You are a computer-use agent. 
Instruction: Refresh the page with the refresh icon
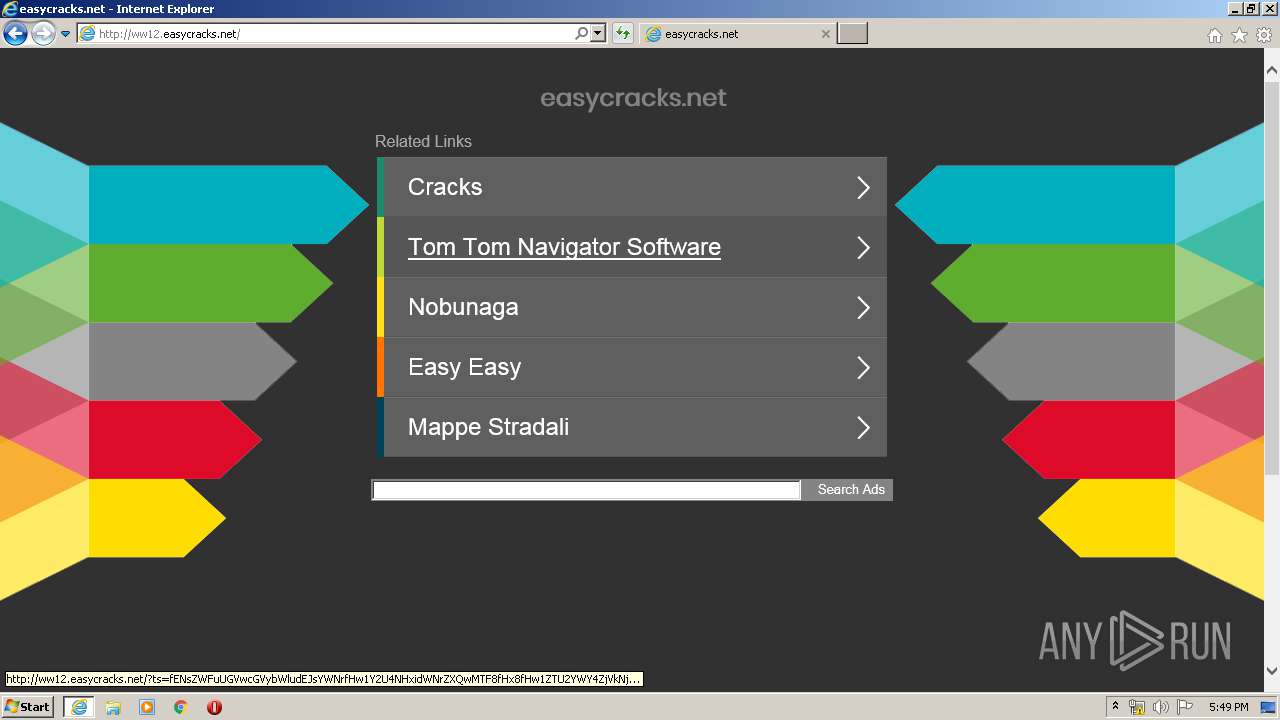click(623, 34)
